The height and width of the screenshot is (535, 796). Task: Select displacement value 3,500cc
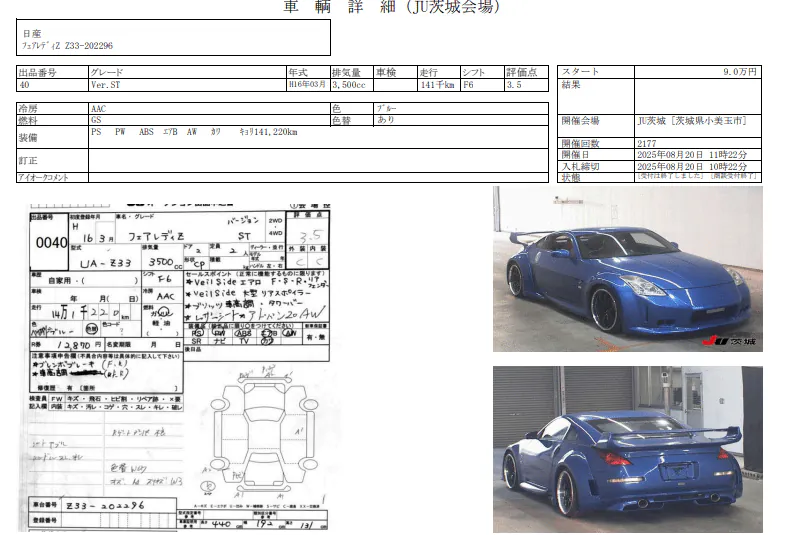click(x=349, y=85)
